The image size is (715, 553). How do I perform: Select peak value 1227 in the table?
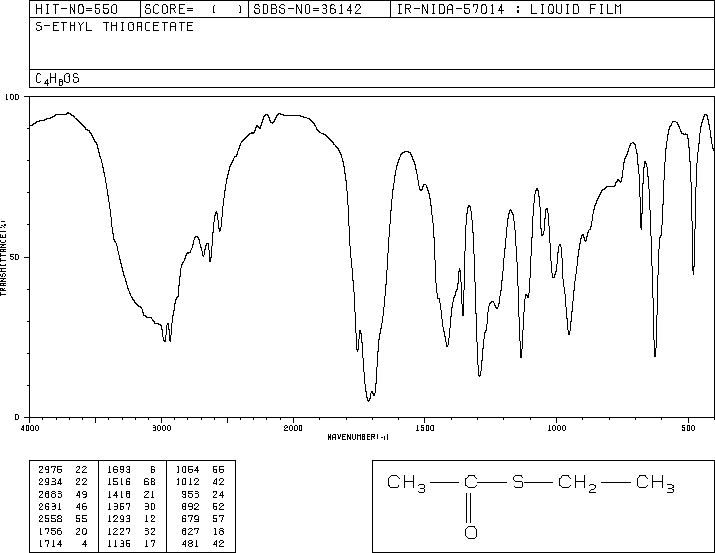(119, 531)
